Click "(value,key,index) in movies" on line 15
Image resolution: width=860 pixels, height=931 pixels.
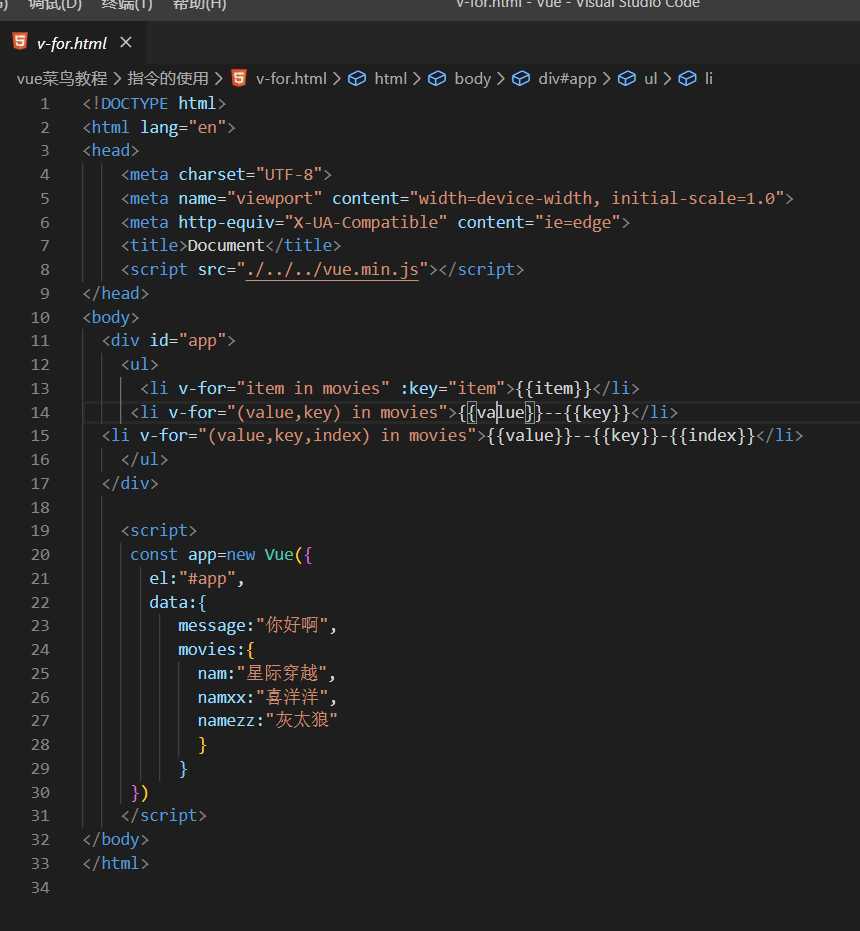click(x=342, y=436)
